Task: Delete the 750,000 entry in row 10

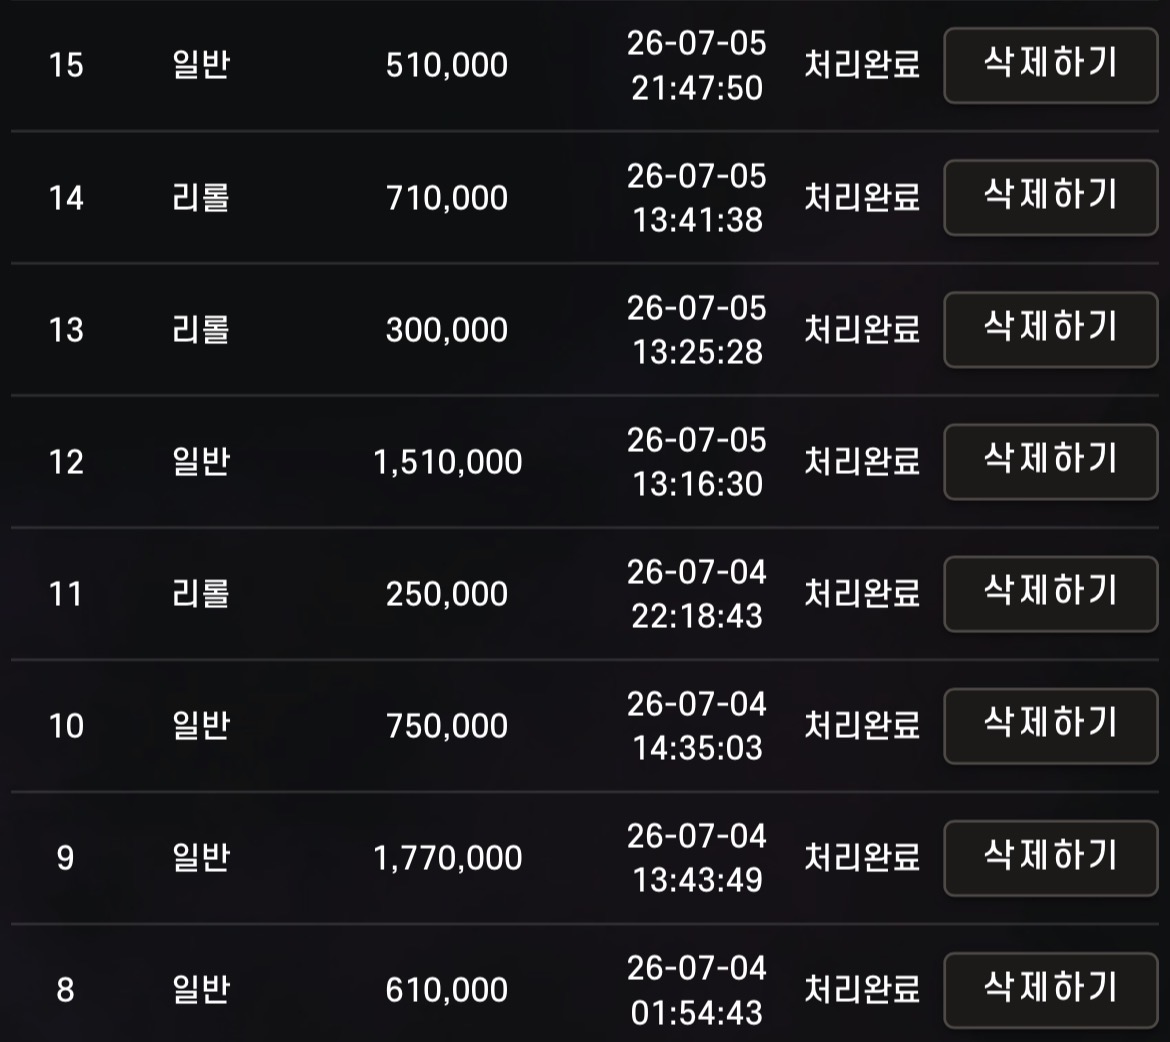Action: click(1051, 726)
